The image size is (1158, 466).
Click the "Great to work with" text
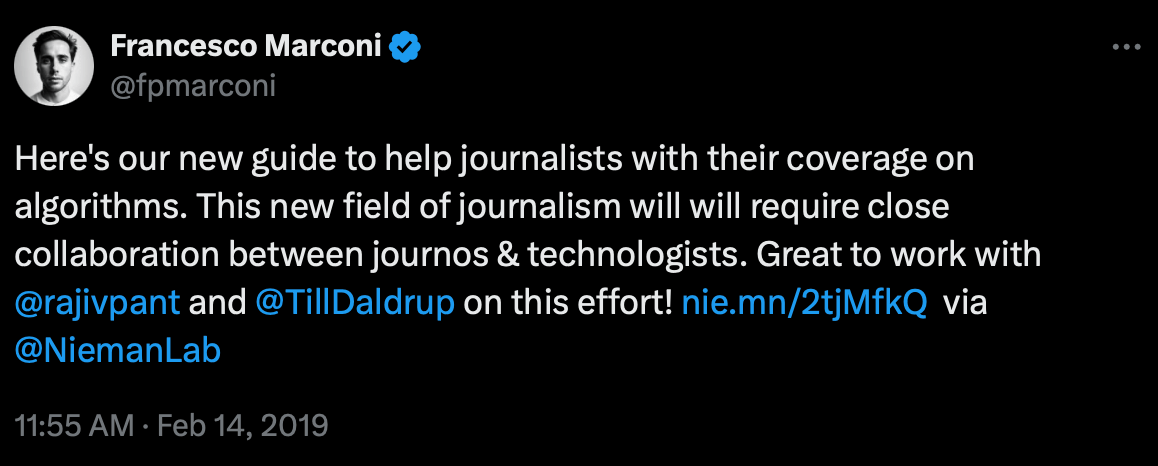coord(900,254)
